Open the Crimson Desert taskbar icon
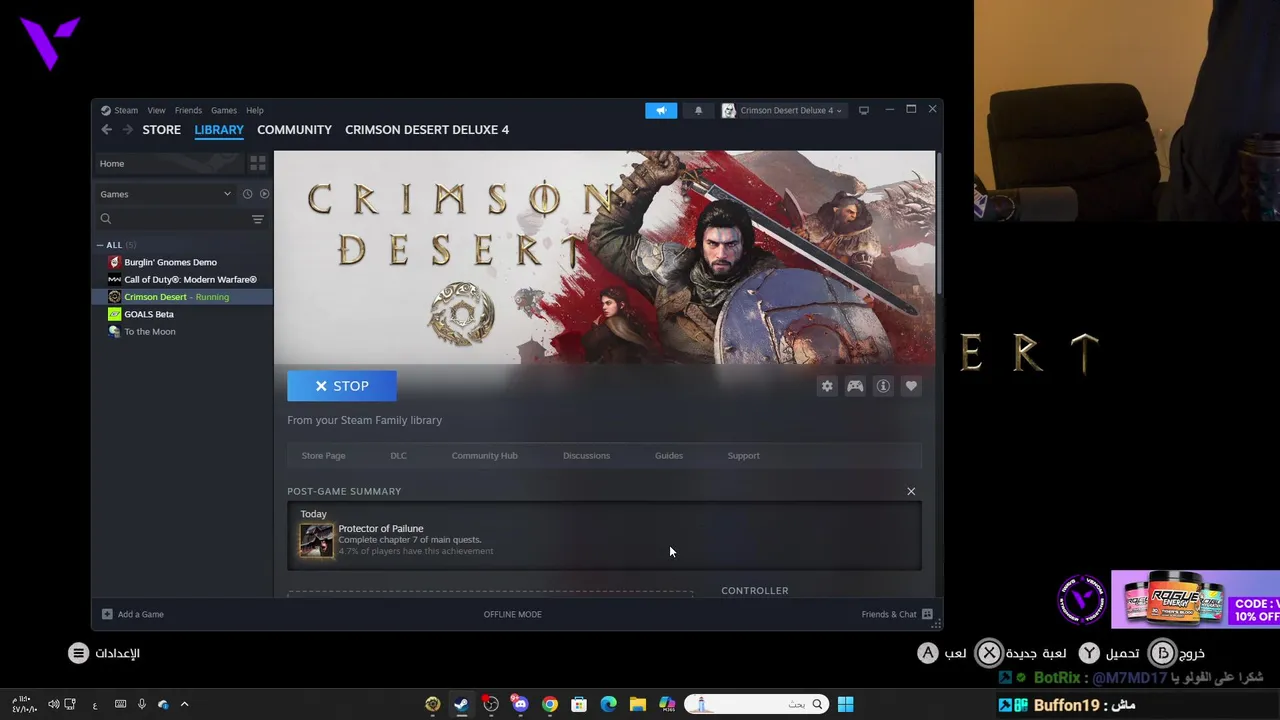Image resolution: width=1280 pixels, height=720 pixels. pos(432,704)
